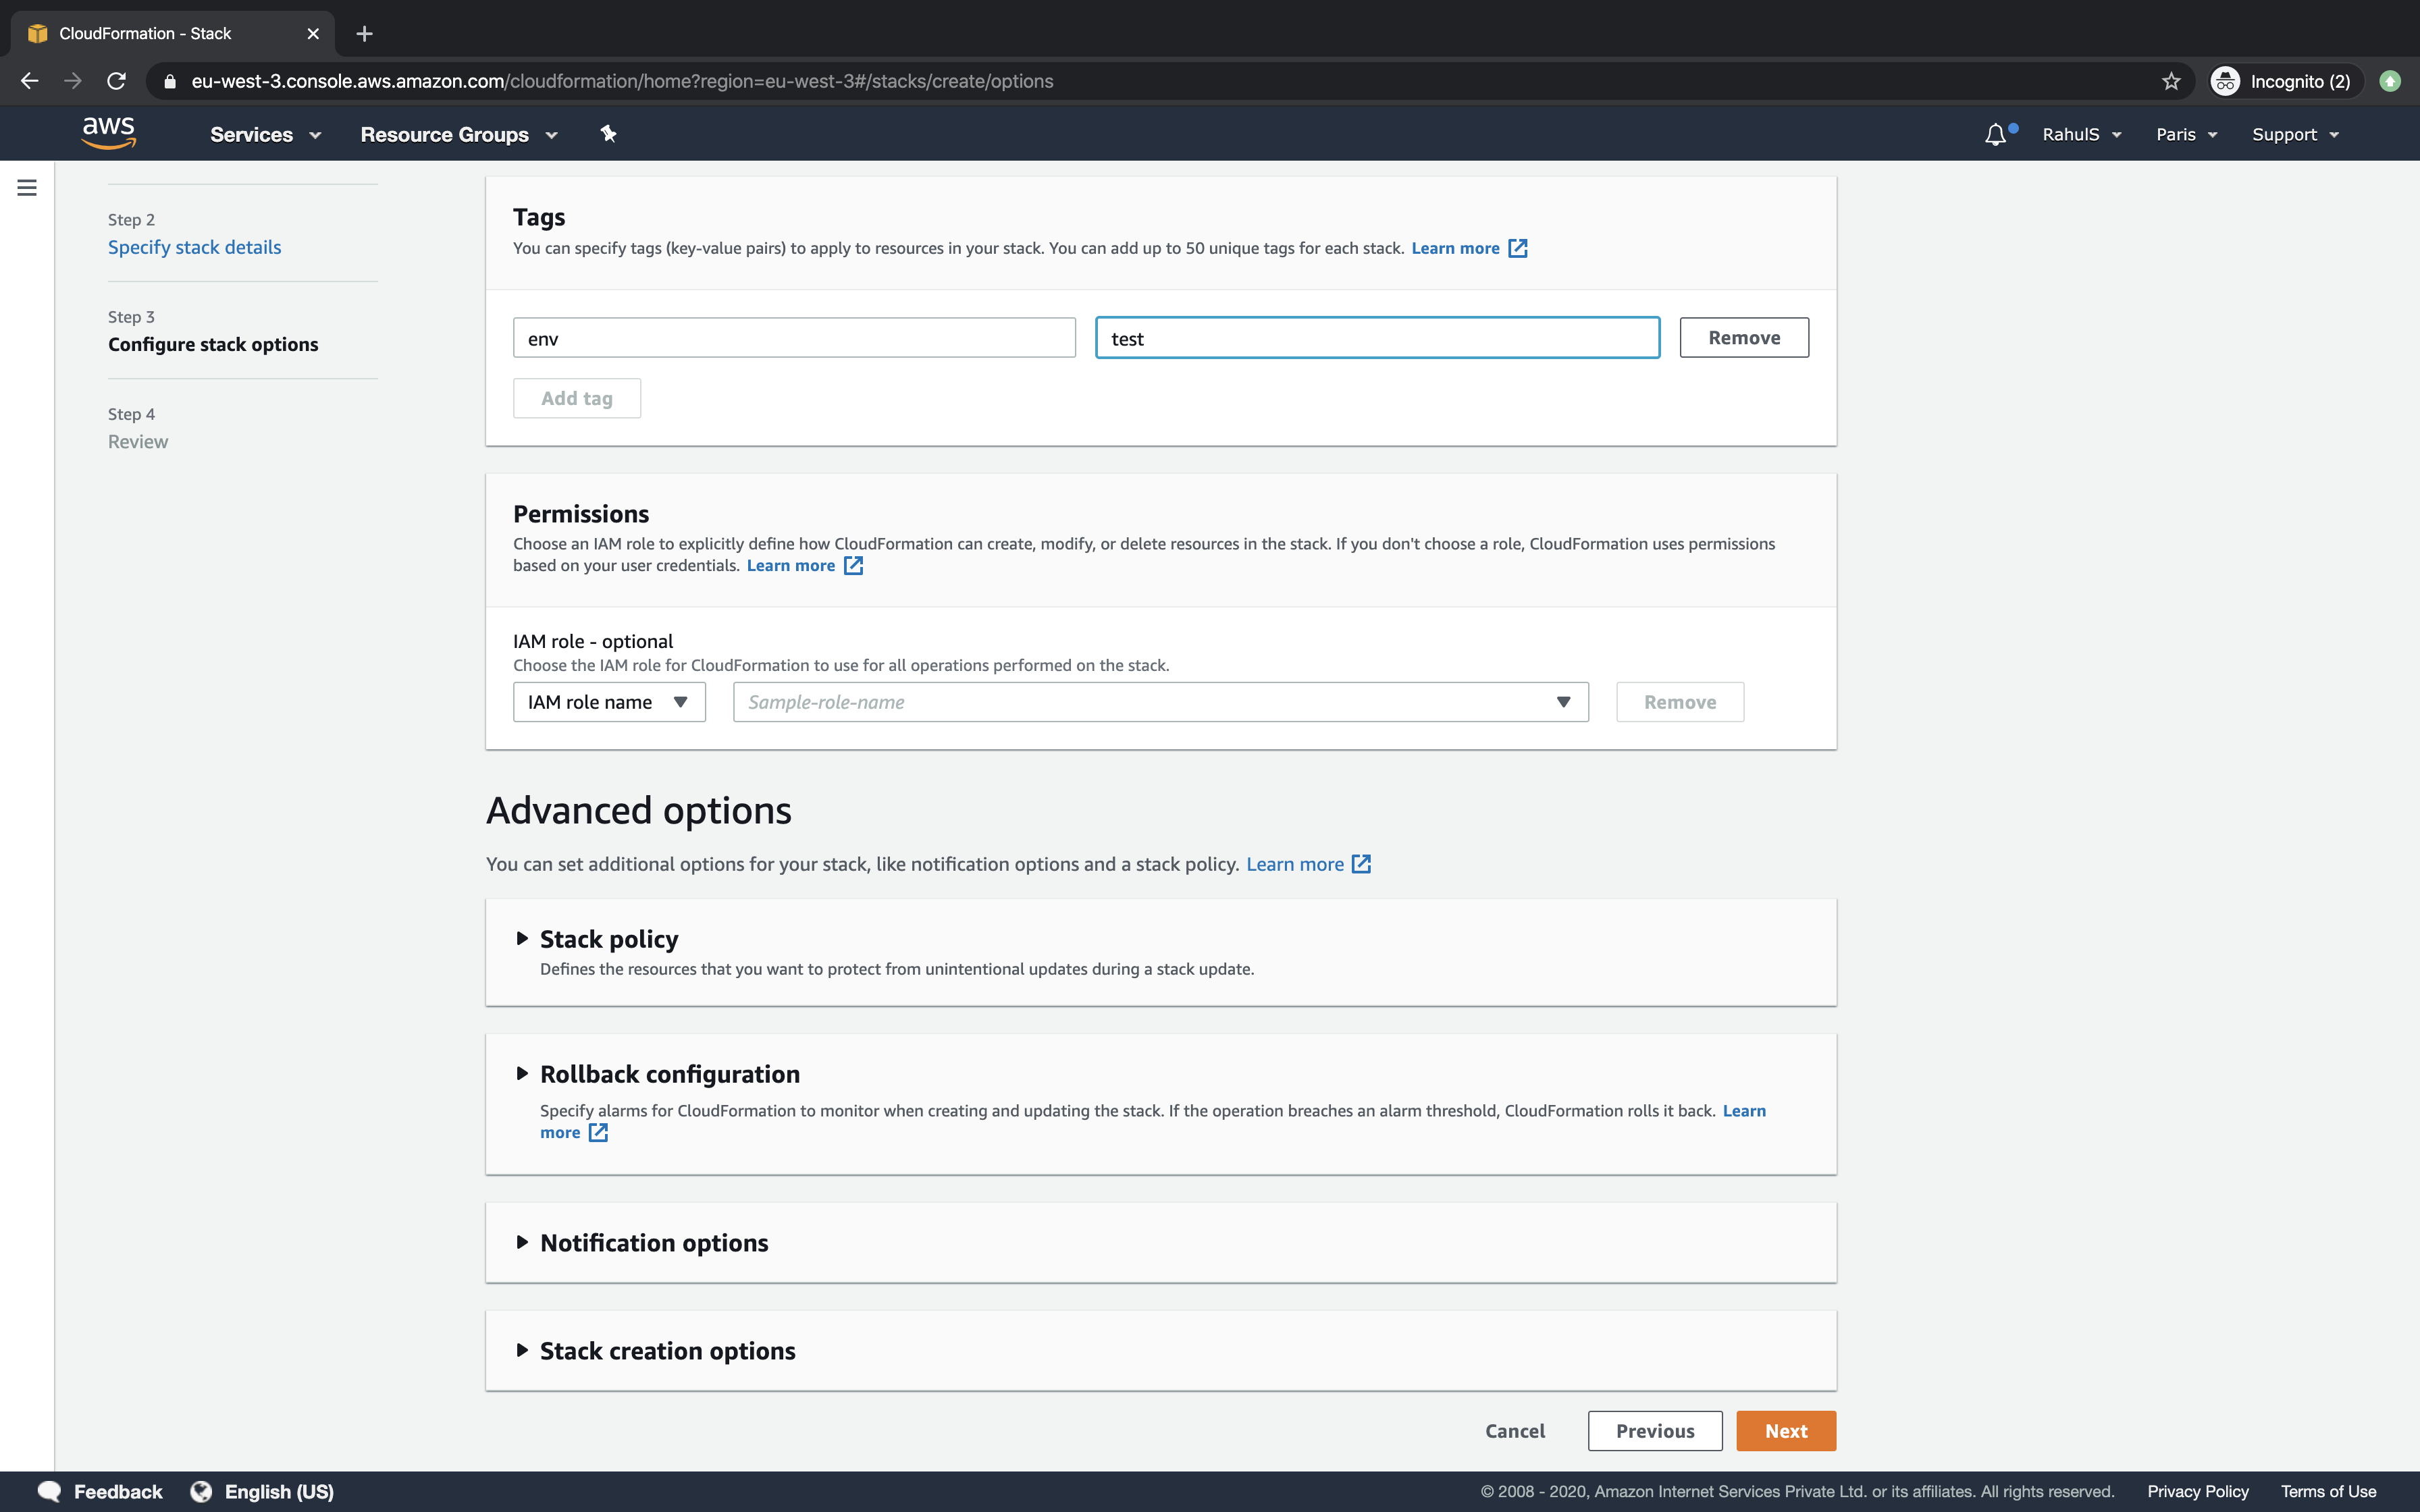Reload the page
The image size is (2420, 1512).
click(116, 81)
